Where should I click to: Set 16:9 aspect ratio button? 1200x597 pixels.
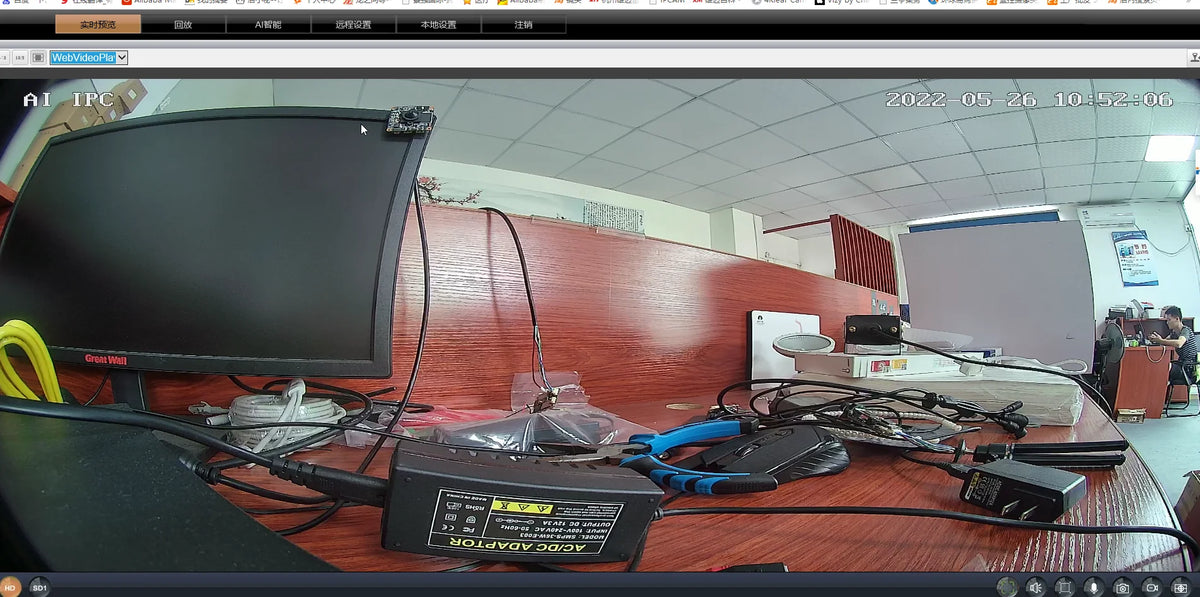pyautogui.click(x=20, y=58)
